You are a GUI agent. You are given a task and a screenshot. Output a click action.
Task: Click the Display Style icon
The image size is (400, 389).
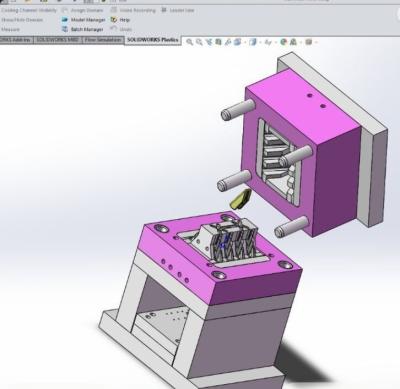(x=253, y=42)
